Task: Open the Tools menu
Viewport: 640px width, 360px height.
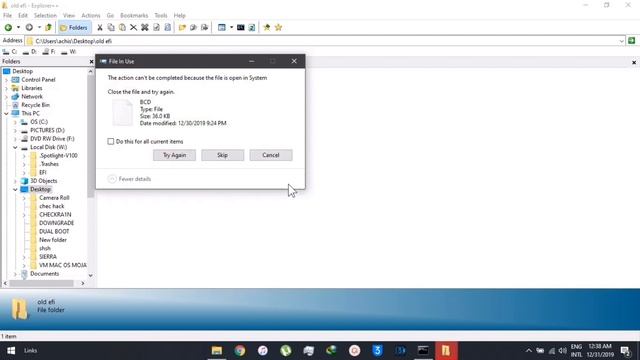Action: tap(161, 16)
